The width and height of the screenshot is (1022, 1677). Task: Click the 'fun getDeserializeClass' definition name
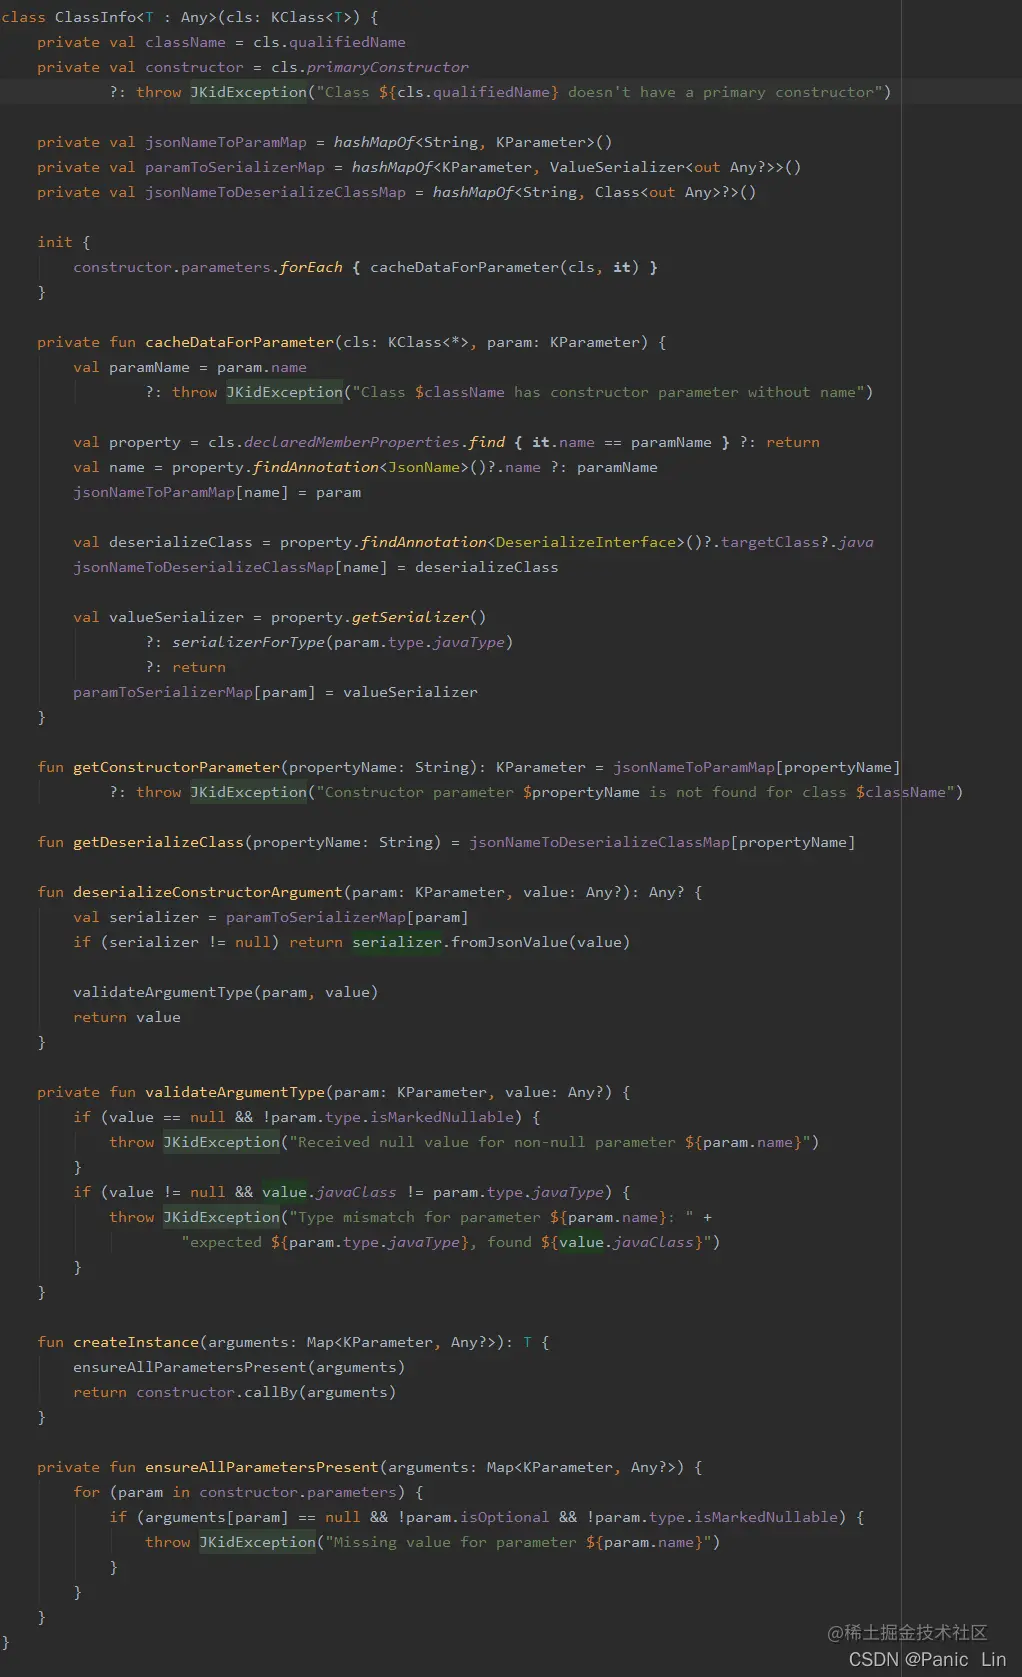[x=159, y=842]
